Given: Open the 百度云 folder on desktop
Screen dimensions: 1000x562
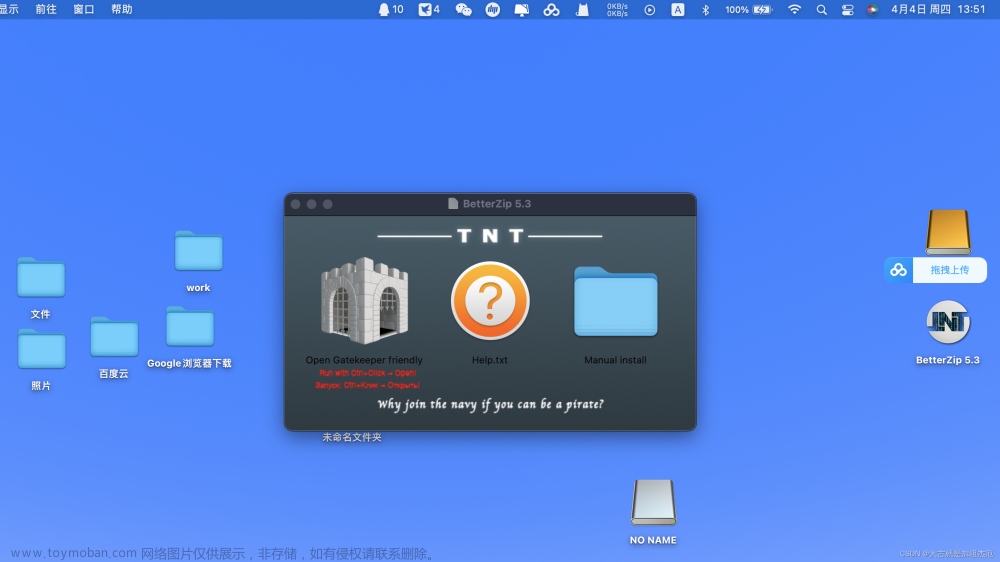Looking at the screenshot, I should (114, 337).
